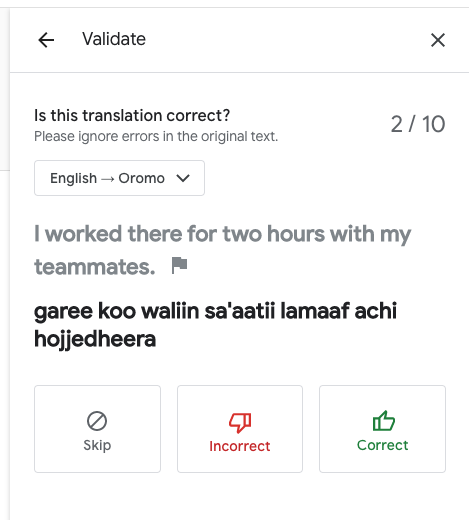Close the Validate panel

pyautogui.click(x=438, y=40)
